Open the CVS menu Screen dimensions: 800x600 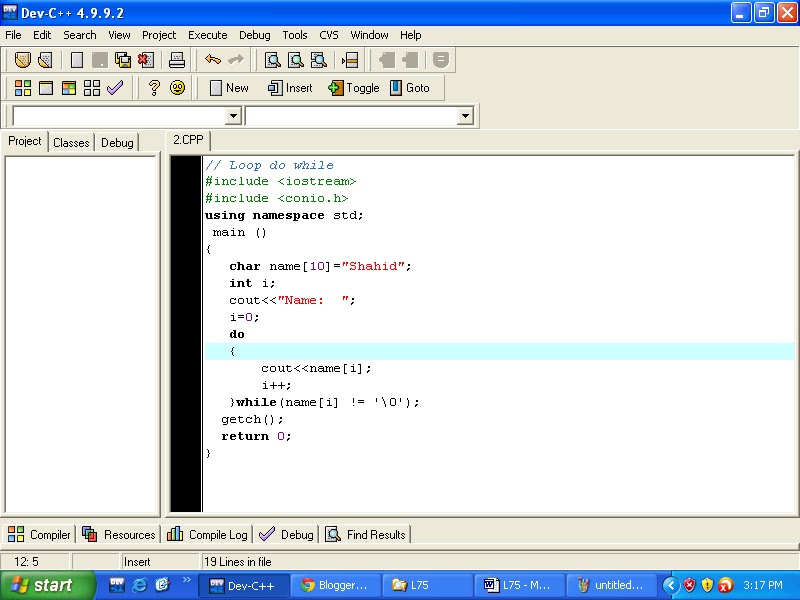pyautogui.click(x=329, y=35)
